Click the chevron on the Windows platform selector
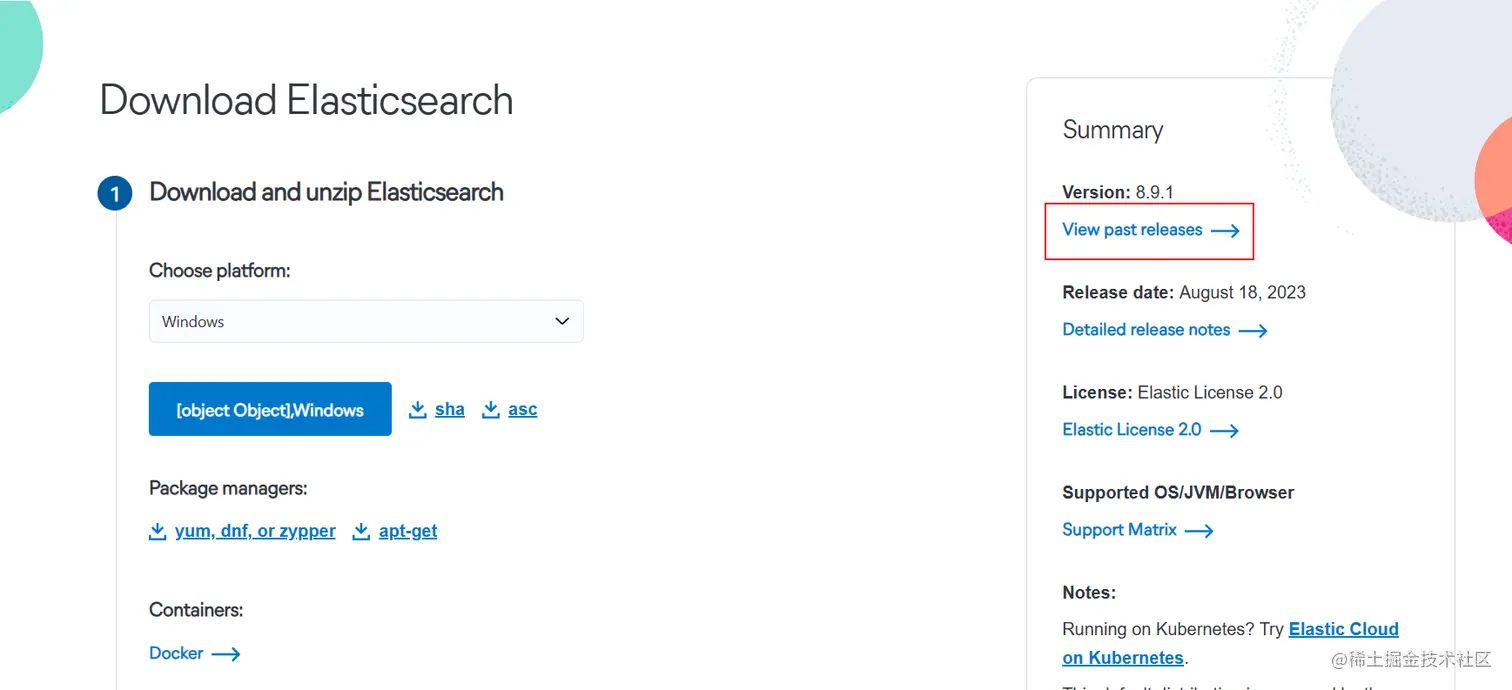Viewport: 1512px width, 690px height. pos(561,321)
